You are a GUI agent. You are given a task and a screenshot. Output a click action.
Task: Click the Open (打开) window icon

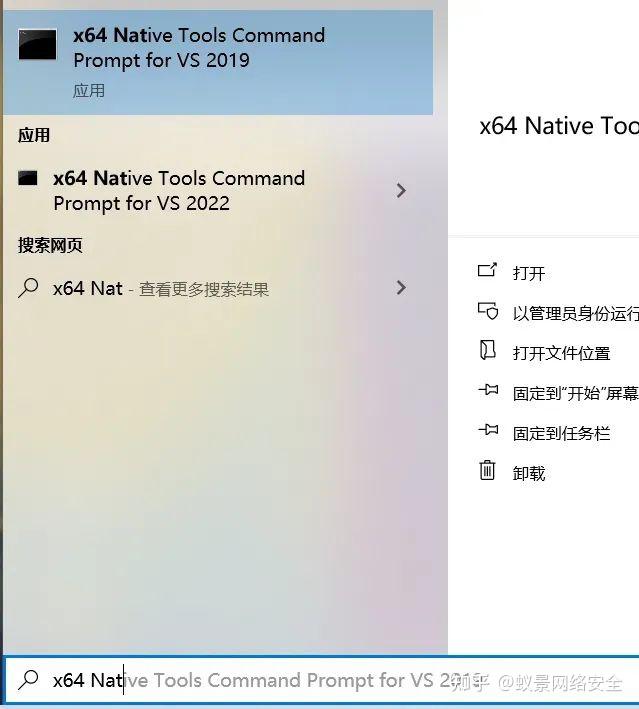coord(488,270)
